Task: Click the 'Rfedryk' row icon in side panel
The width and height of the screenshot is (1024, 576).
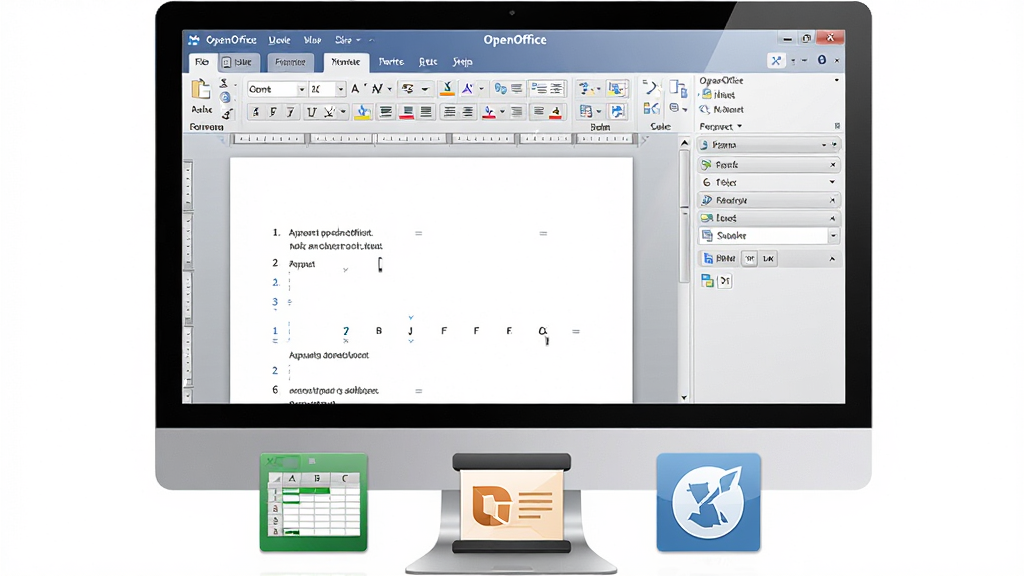Action: pos(707,200)
